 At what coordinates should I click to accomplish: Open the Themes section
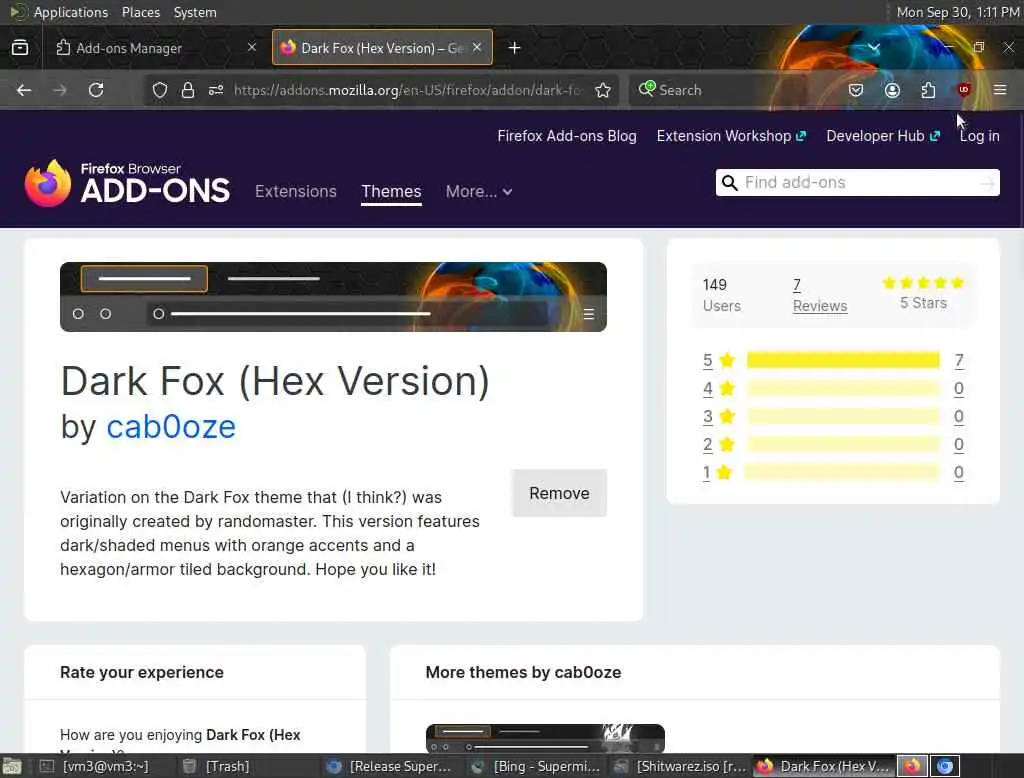pyautogui.click(x=391, y=191)
